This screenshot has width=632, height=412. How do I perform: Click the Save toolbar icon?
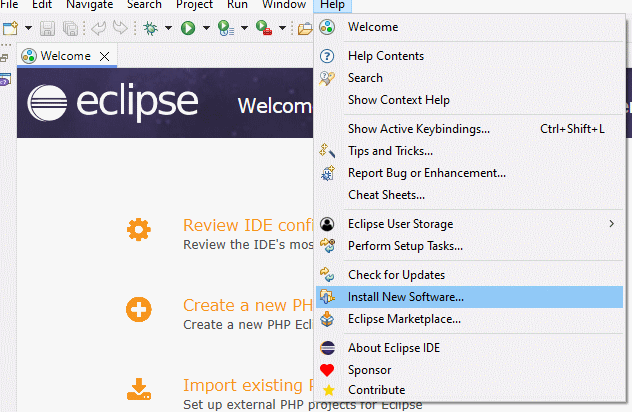coord(47,28)
